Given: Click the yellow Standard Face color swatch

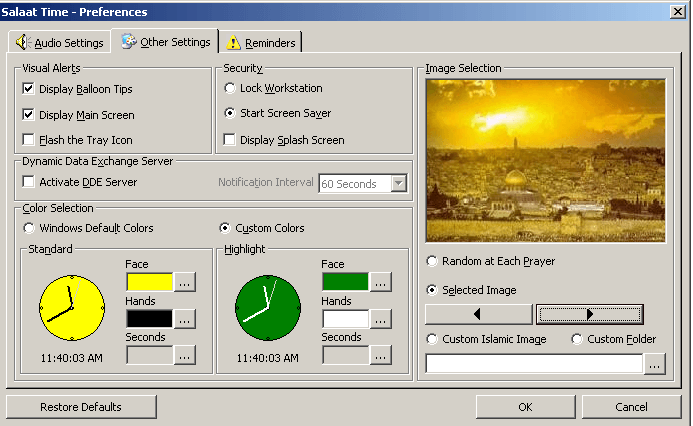Looking at the screenshot, I should coord(149,282).
